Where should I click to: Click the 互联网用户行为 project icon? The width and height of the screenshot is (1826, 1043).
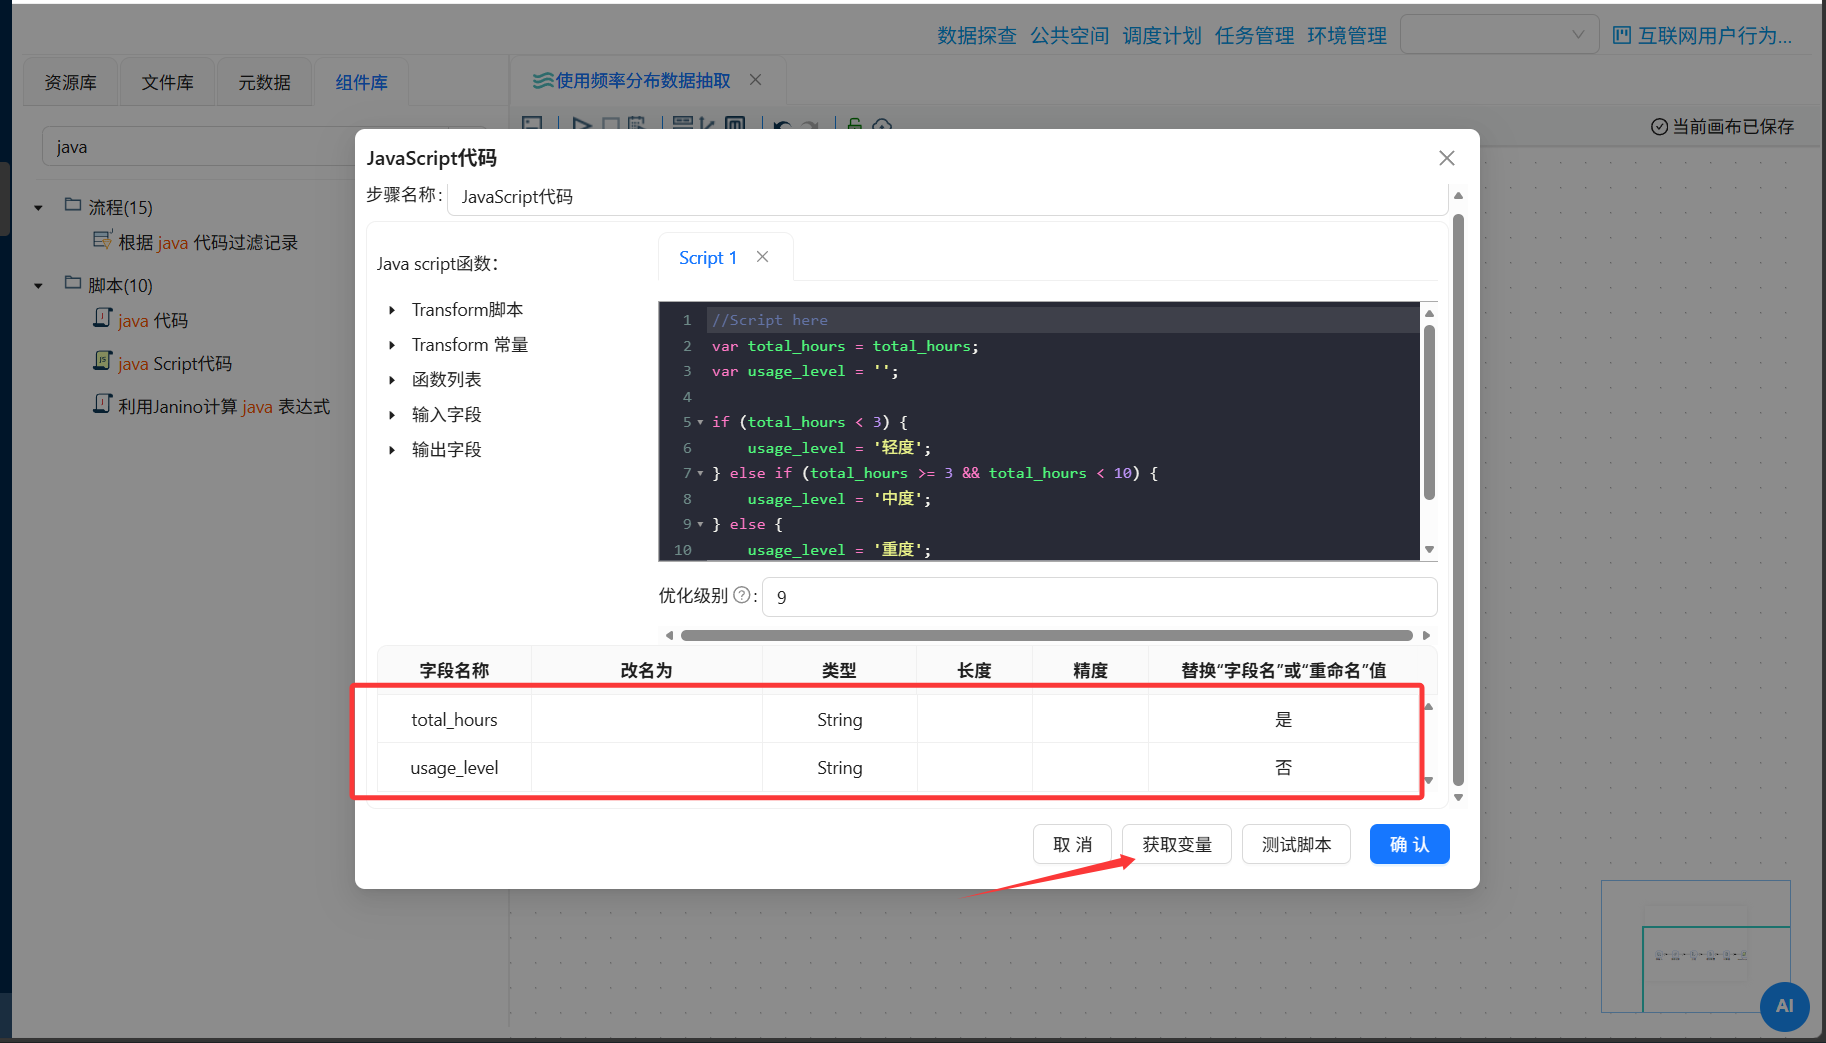pos(1622,36)
